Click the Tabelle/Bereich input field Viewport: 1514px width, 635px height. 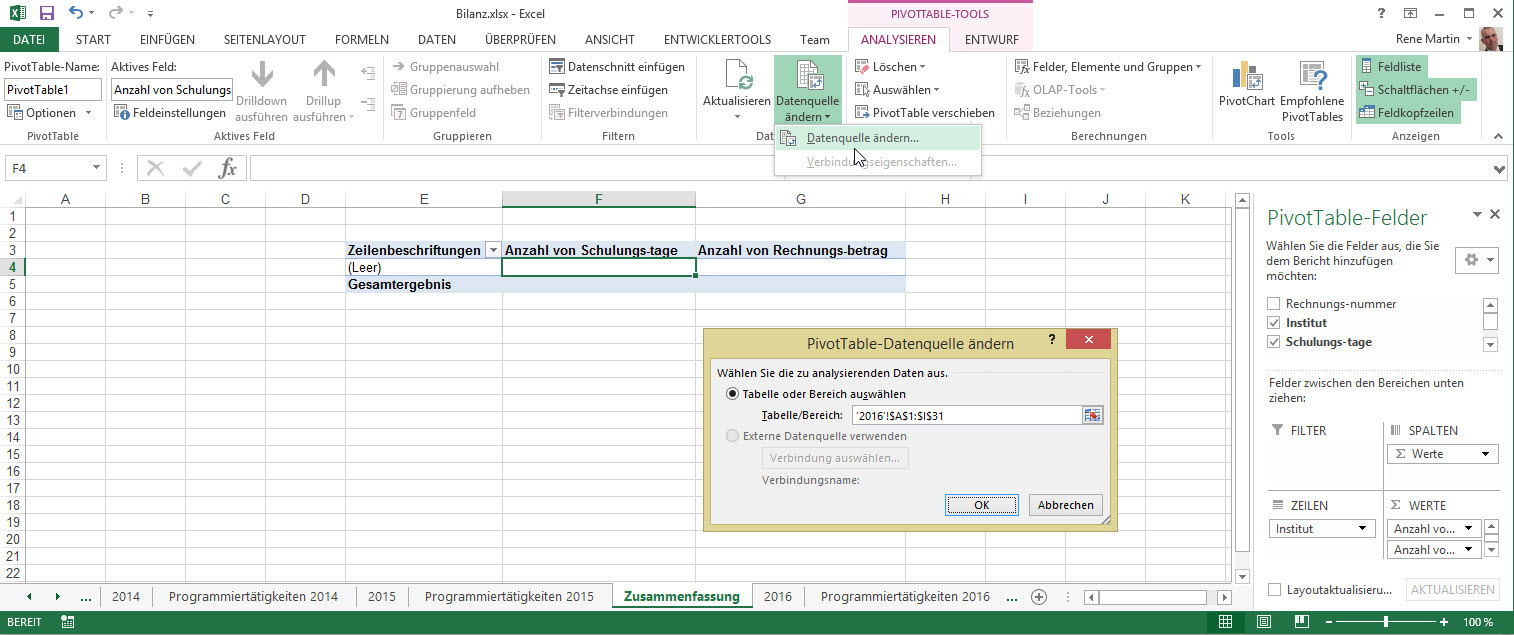pos(967,416)
